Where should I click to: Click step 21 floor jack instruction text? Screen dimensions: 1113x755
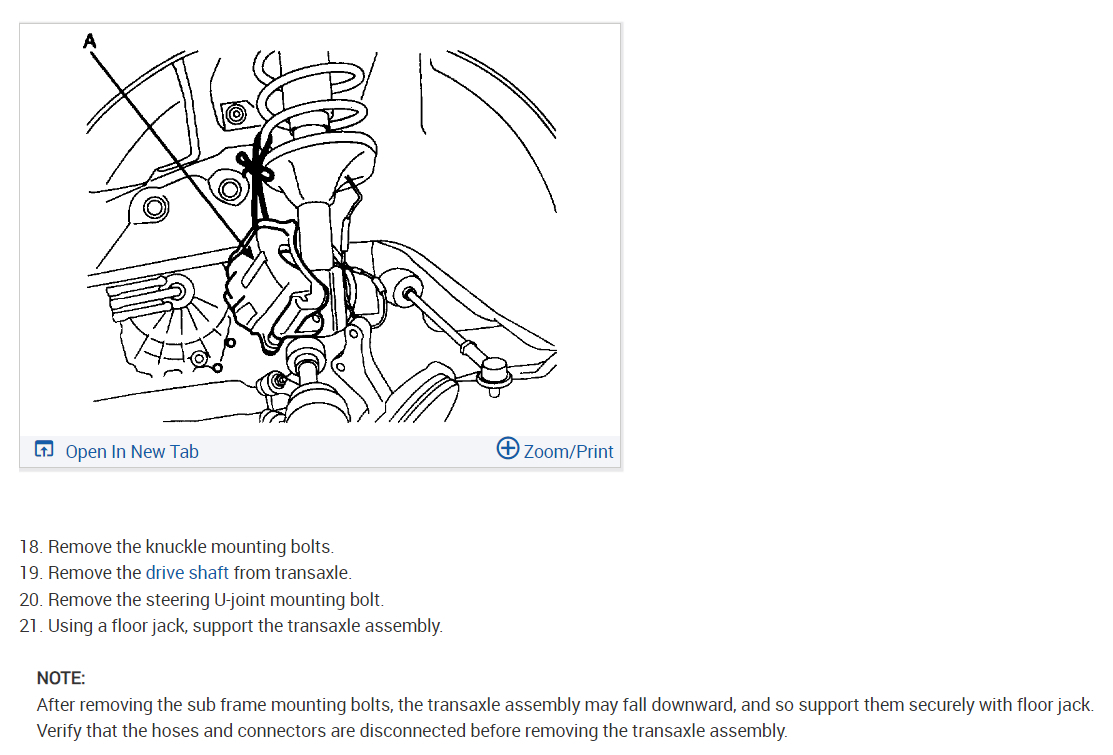click(x=231, y=626)
